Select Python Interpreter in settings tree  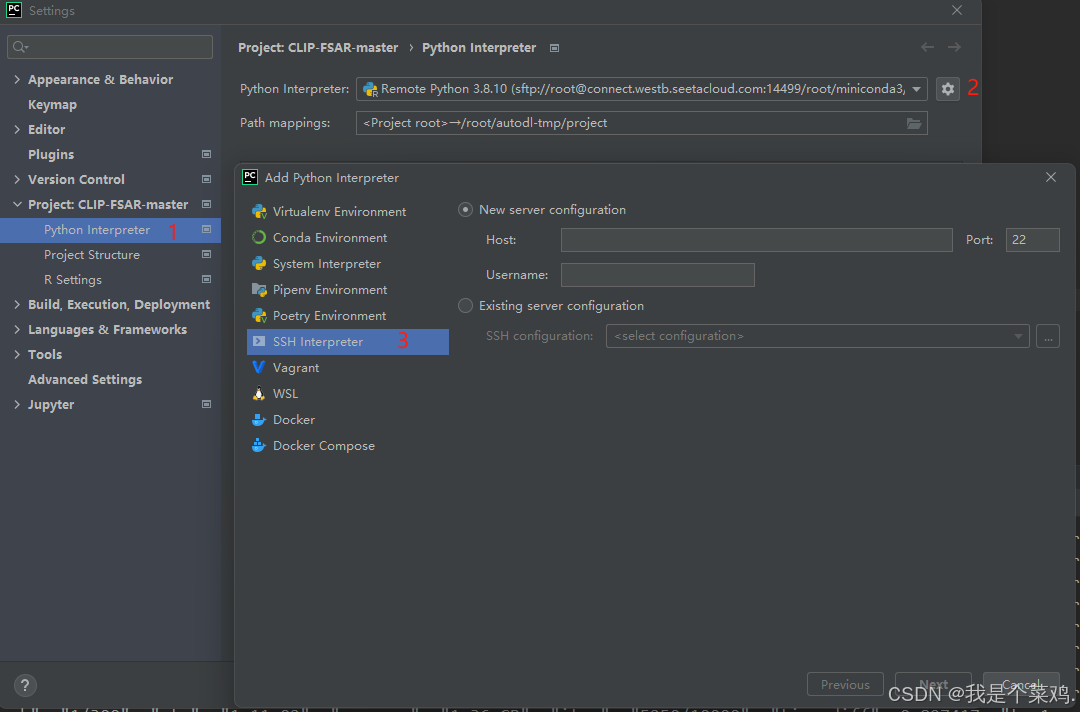(110, 230)
